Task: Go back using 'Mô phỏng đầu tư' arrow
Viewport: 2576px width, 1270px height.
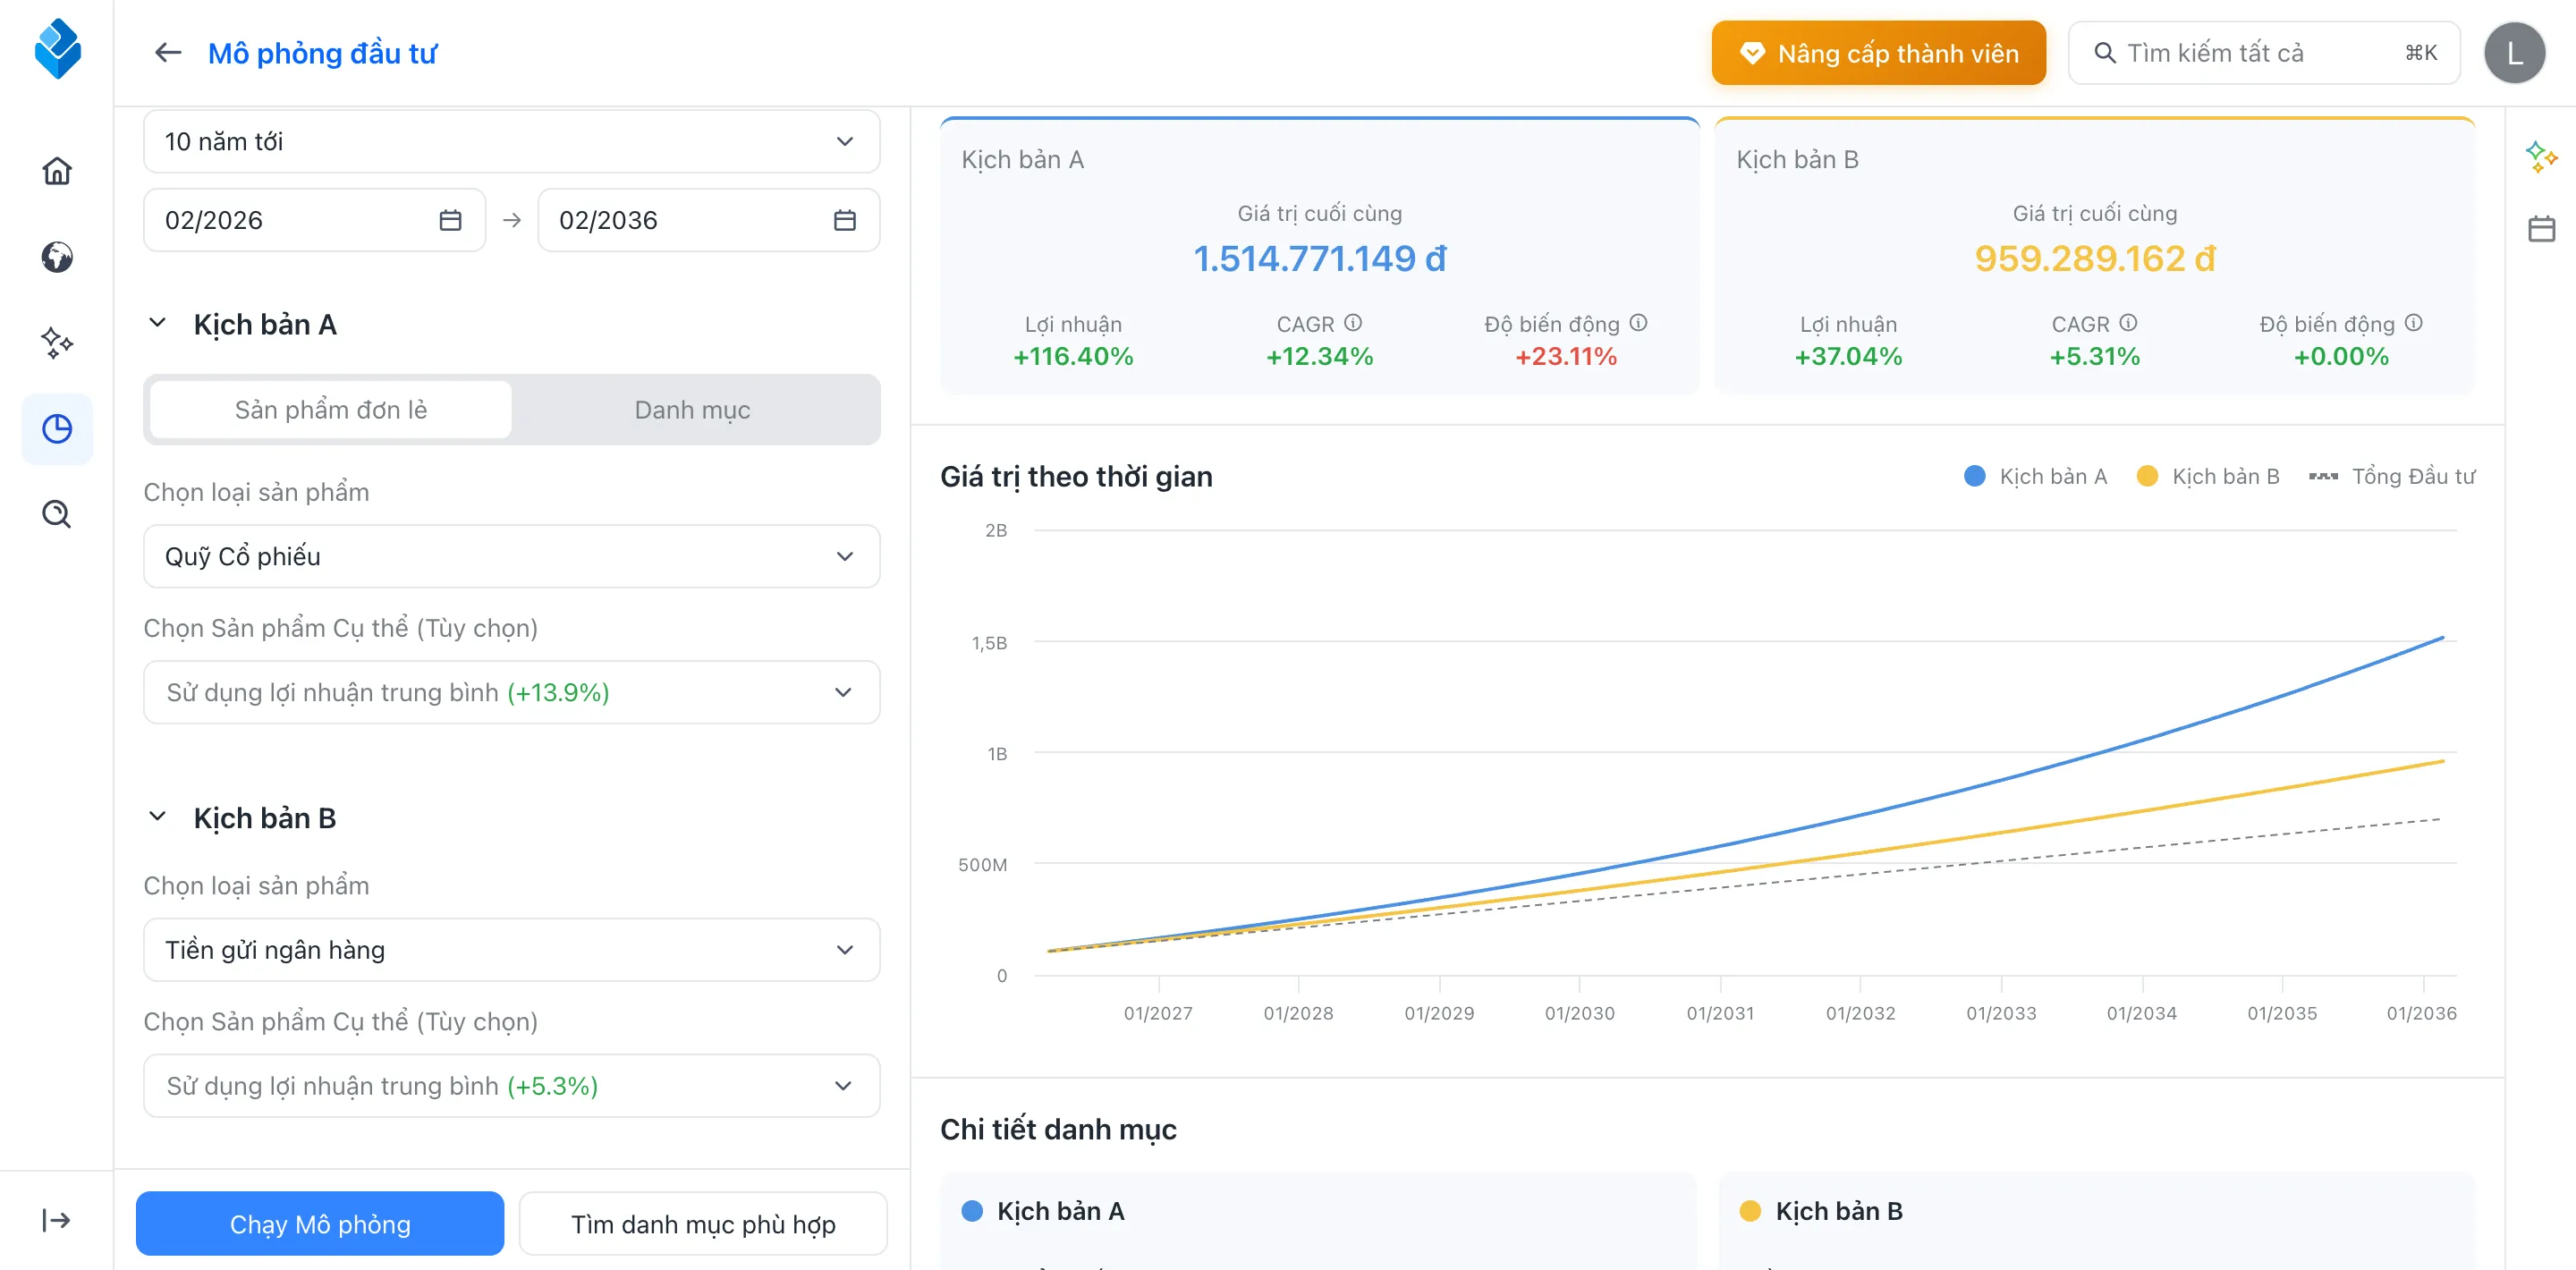Action: click(167, 52)
